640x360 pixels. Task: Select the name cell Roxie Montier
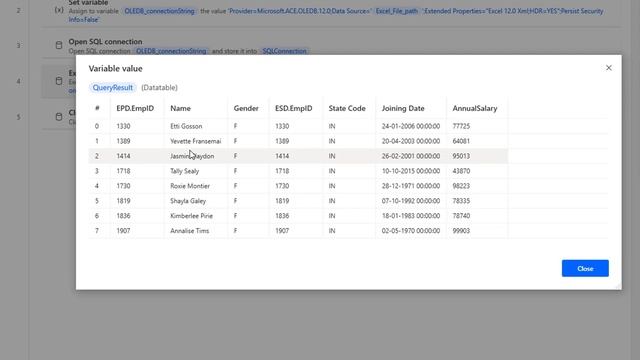tap(190, 186)
